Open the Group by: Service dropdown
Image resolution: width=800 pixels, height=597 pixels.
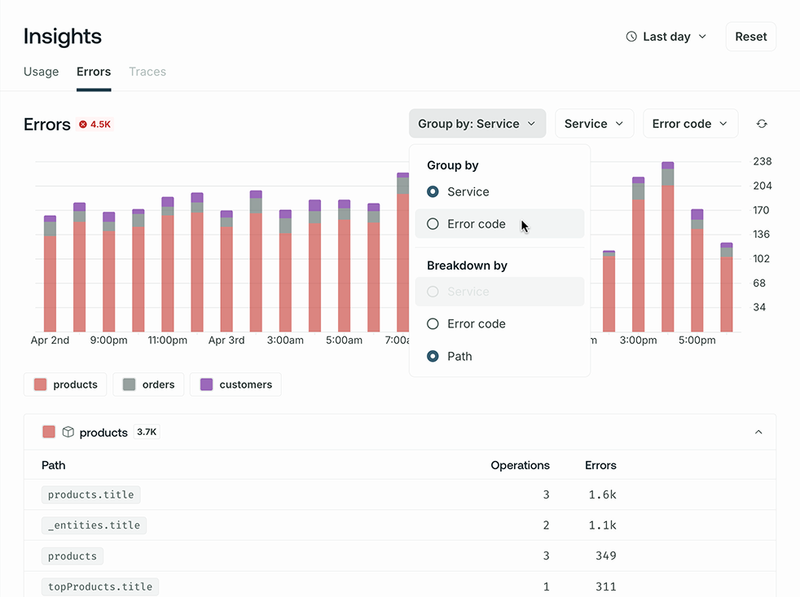point(477,124)
